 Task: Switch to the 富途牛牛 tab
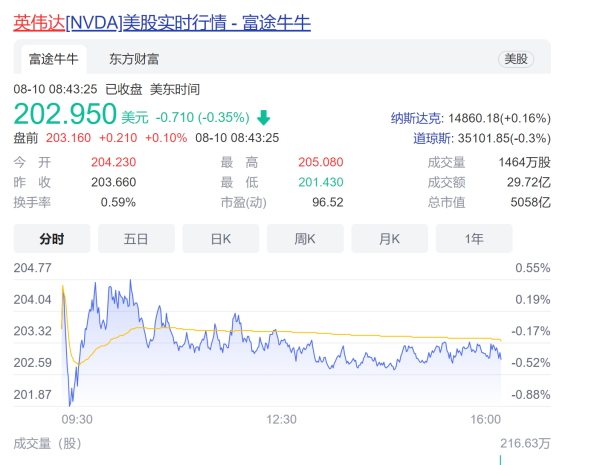pyautogui.click(x=54, y=59)
